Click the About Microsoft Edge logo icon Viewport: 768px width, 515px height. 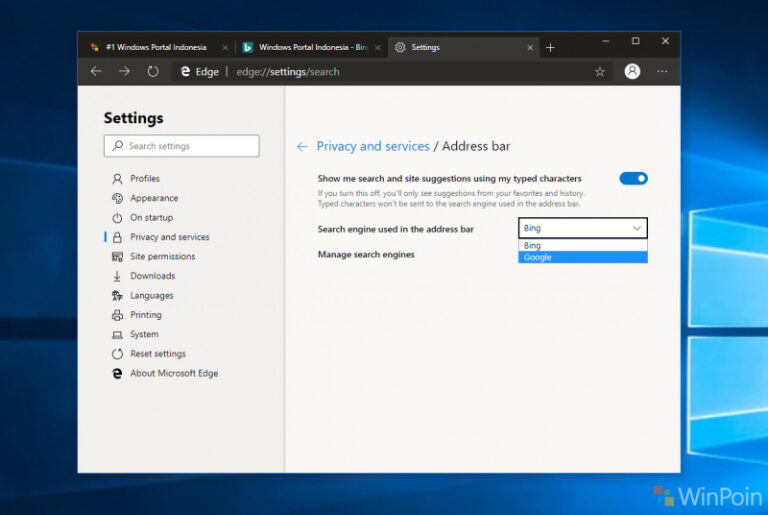[117, 373]
